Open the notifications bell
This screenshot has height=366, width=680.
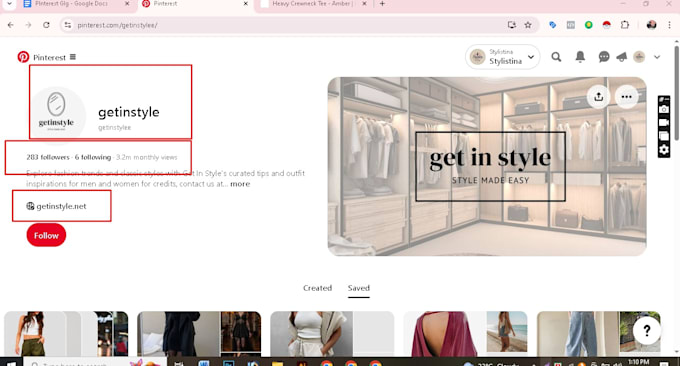580,57
